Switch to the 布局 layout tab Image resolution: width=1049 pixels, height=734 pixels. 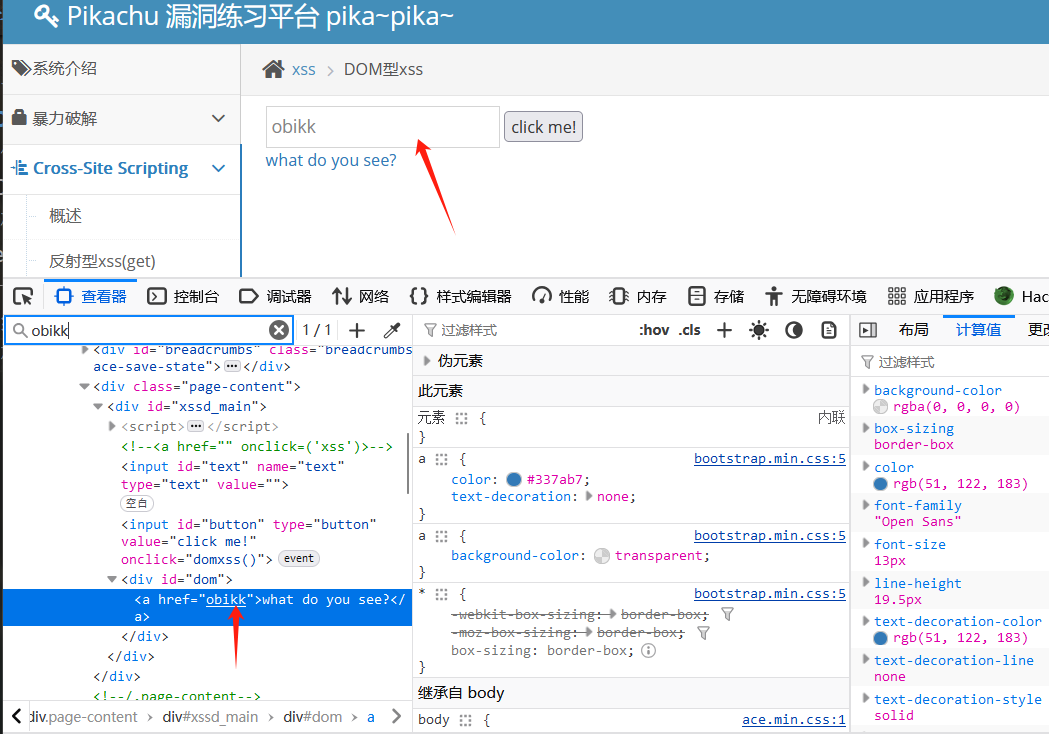click(914, 330)
